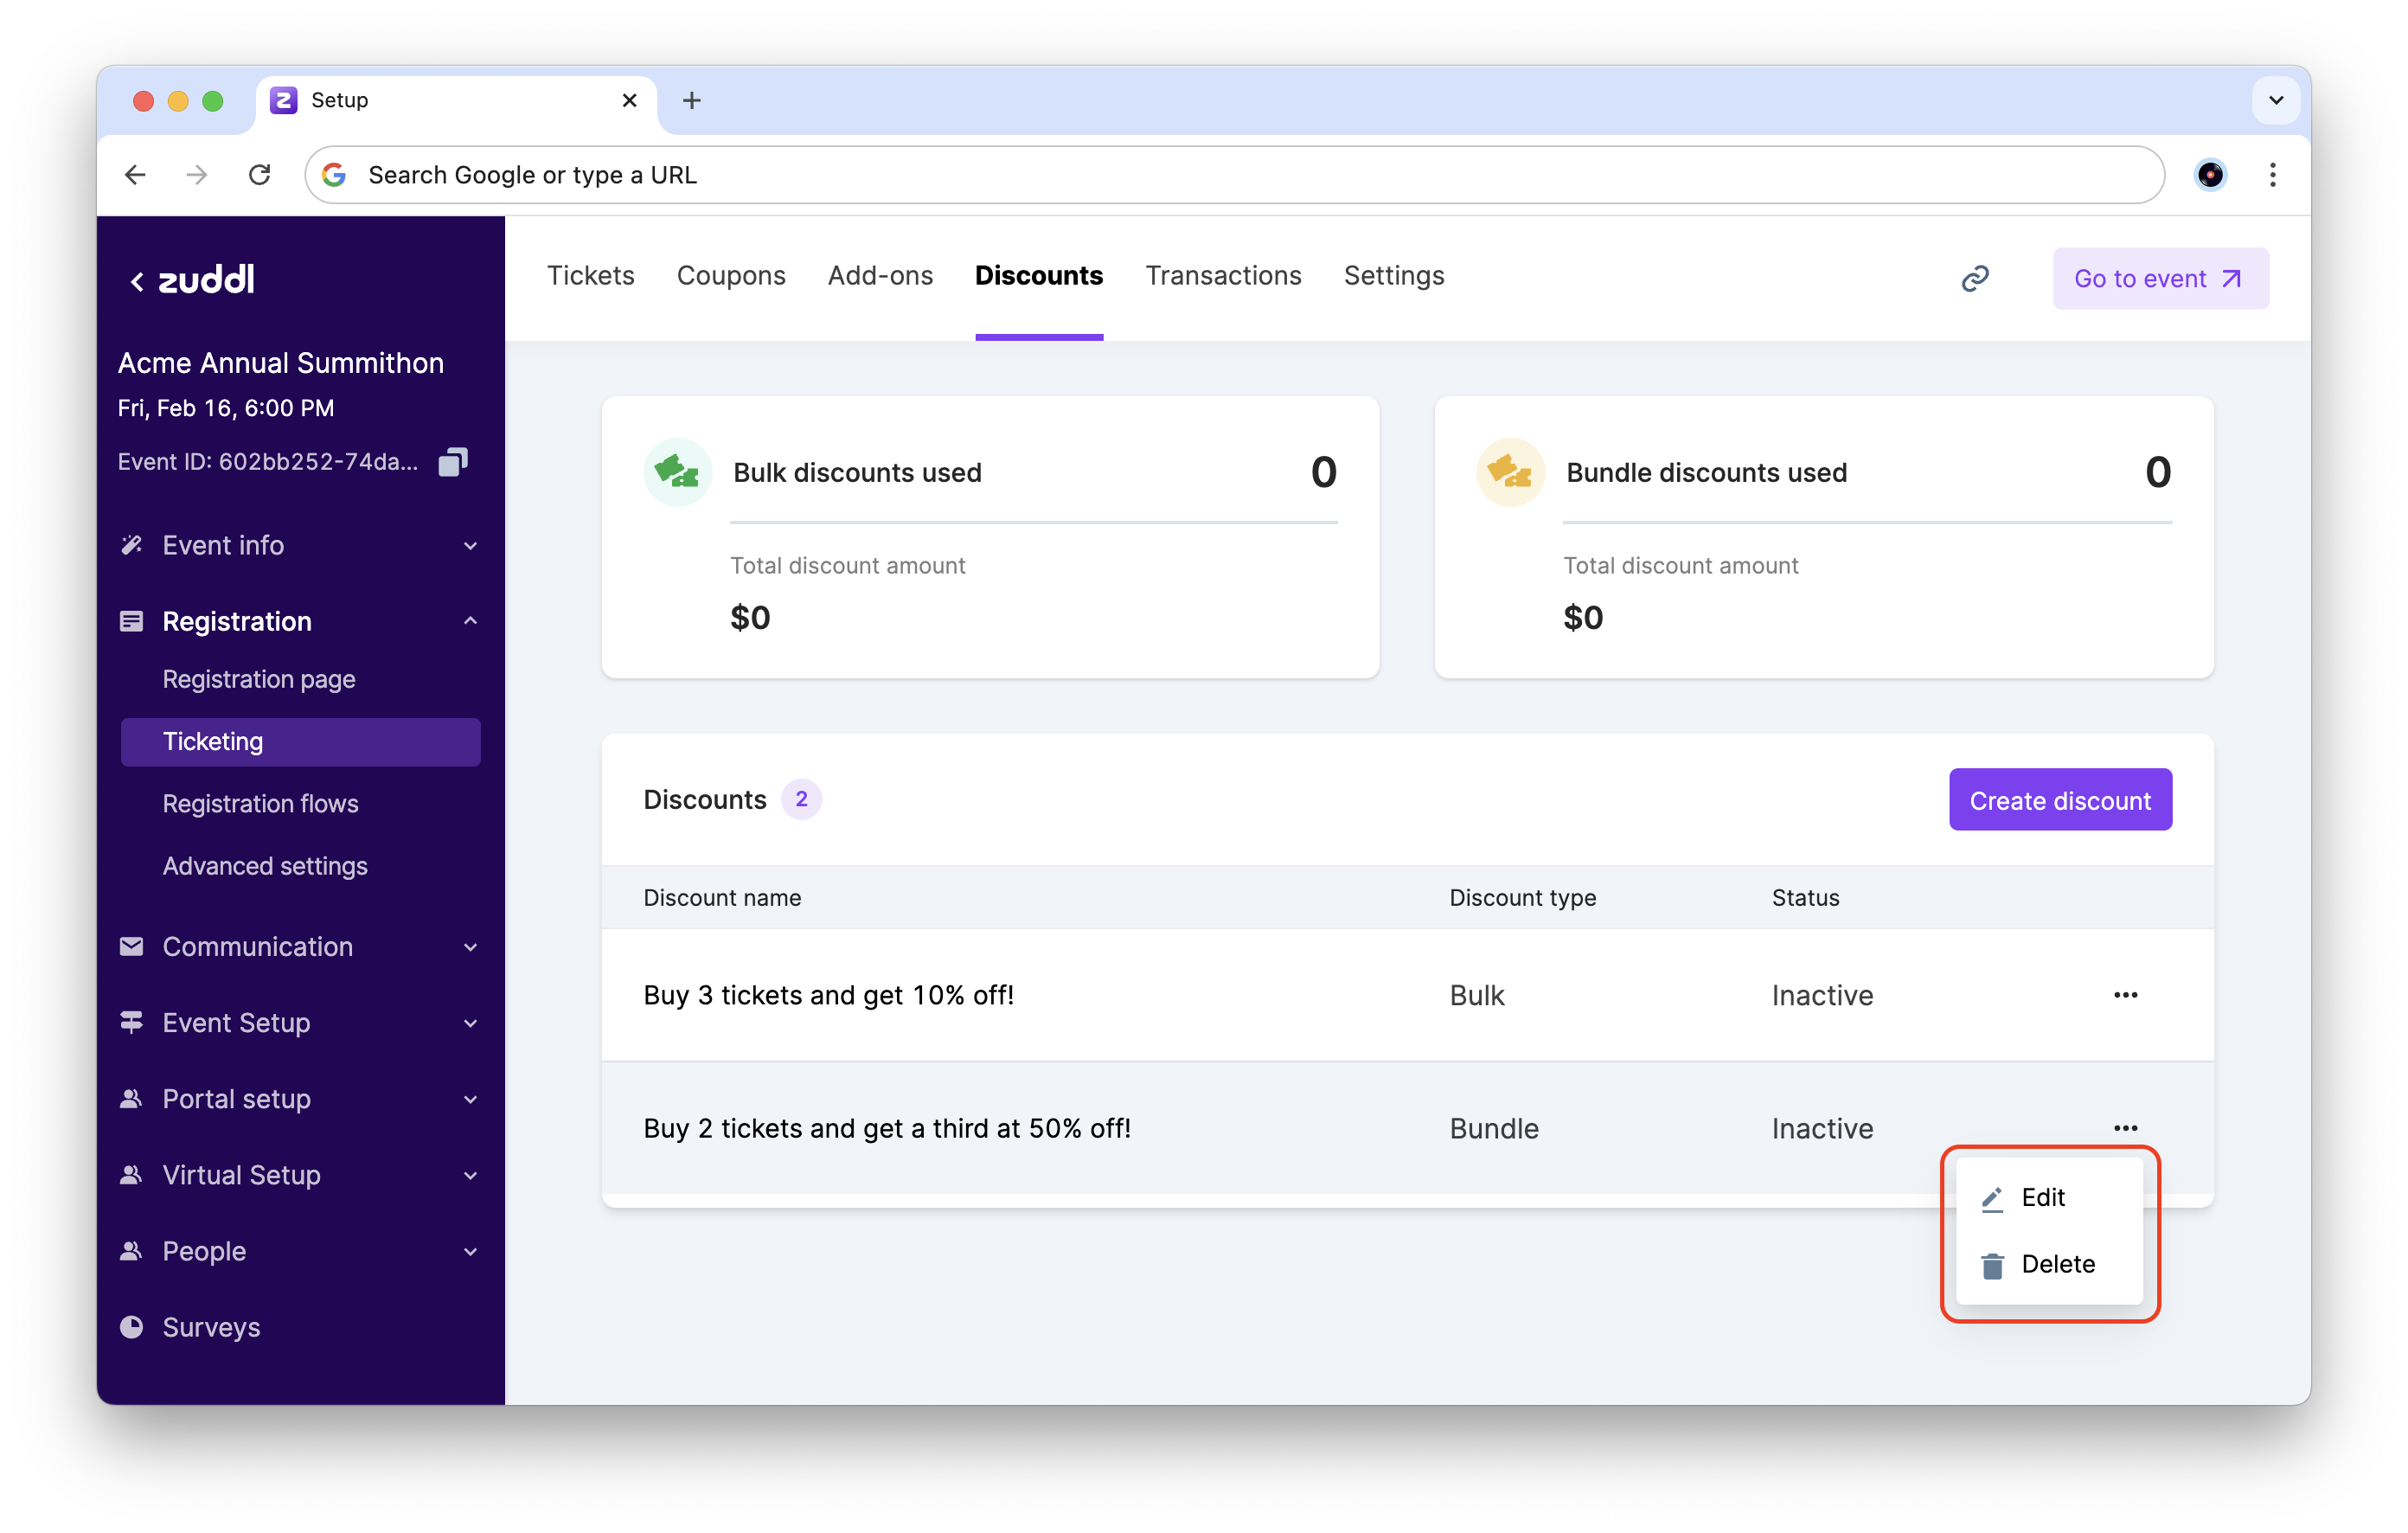Click the copy event link icon

tap(1974, 278)
